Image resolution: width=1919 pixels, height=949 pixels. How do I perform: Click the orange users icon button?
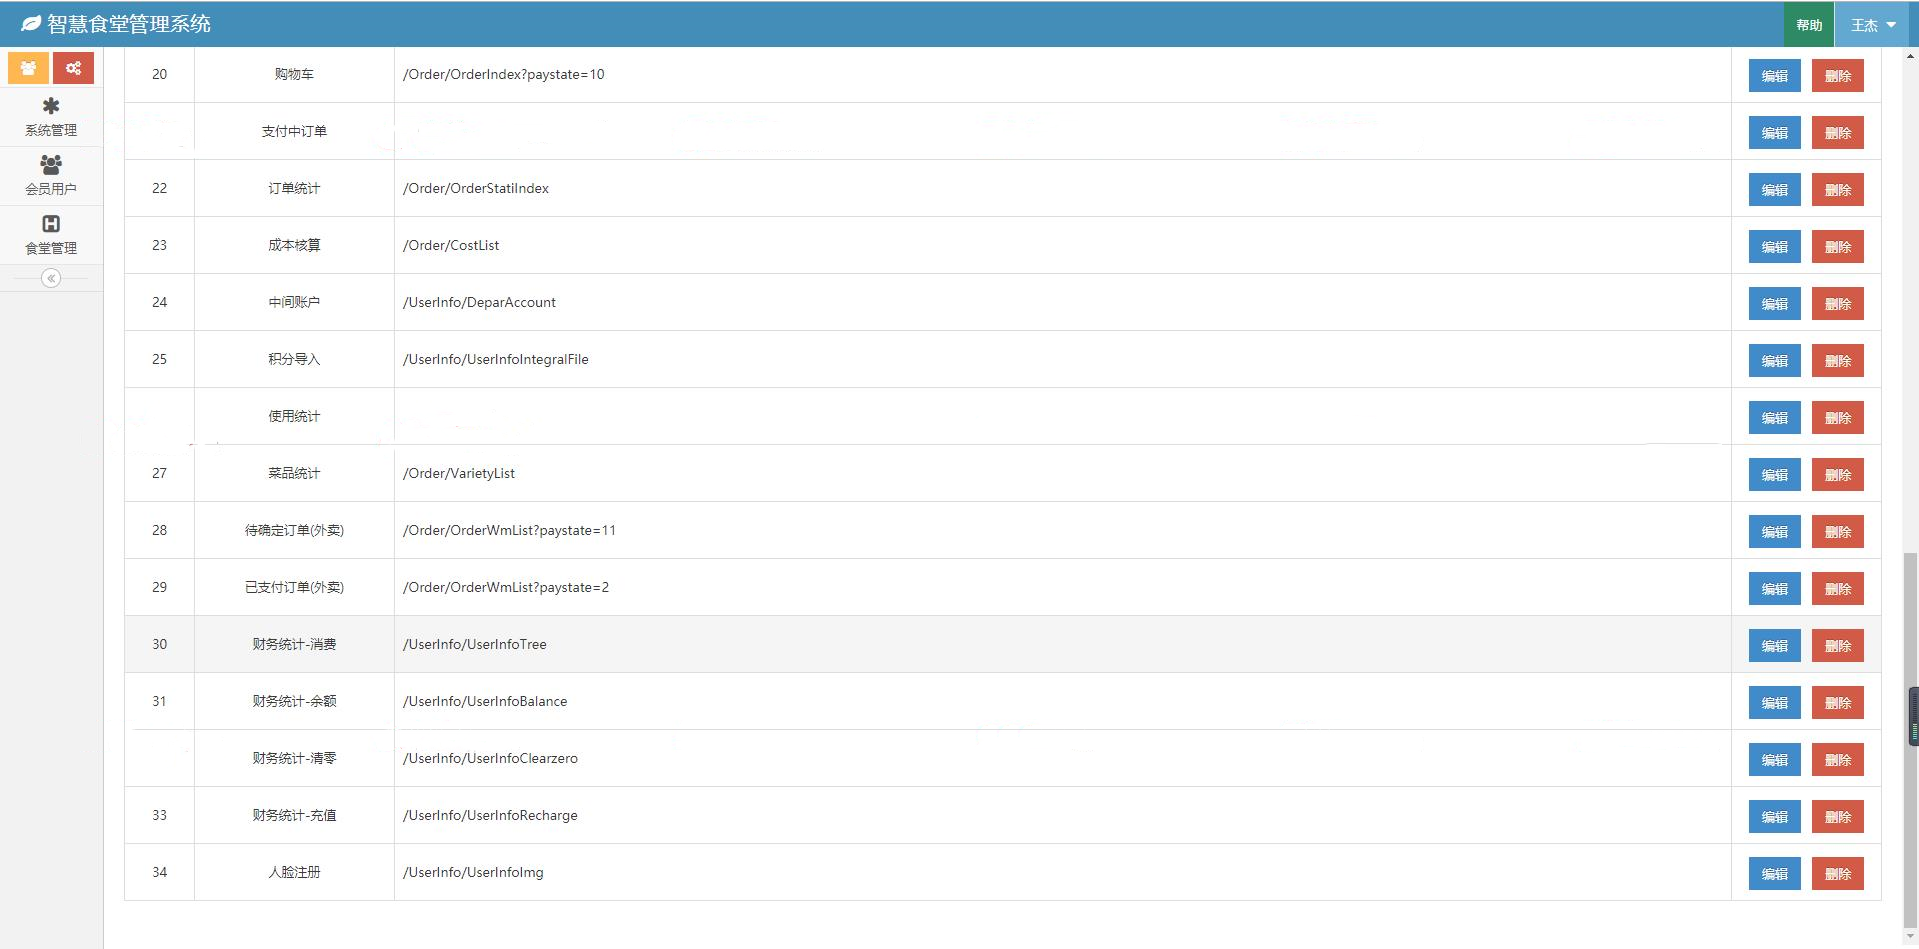click(28, 68)
